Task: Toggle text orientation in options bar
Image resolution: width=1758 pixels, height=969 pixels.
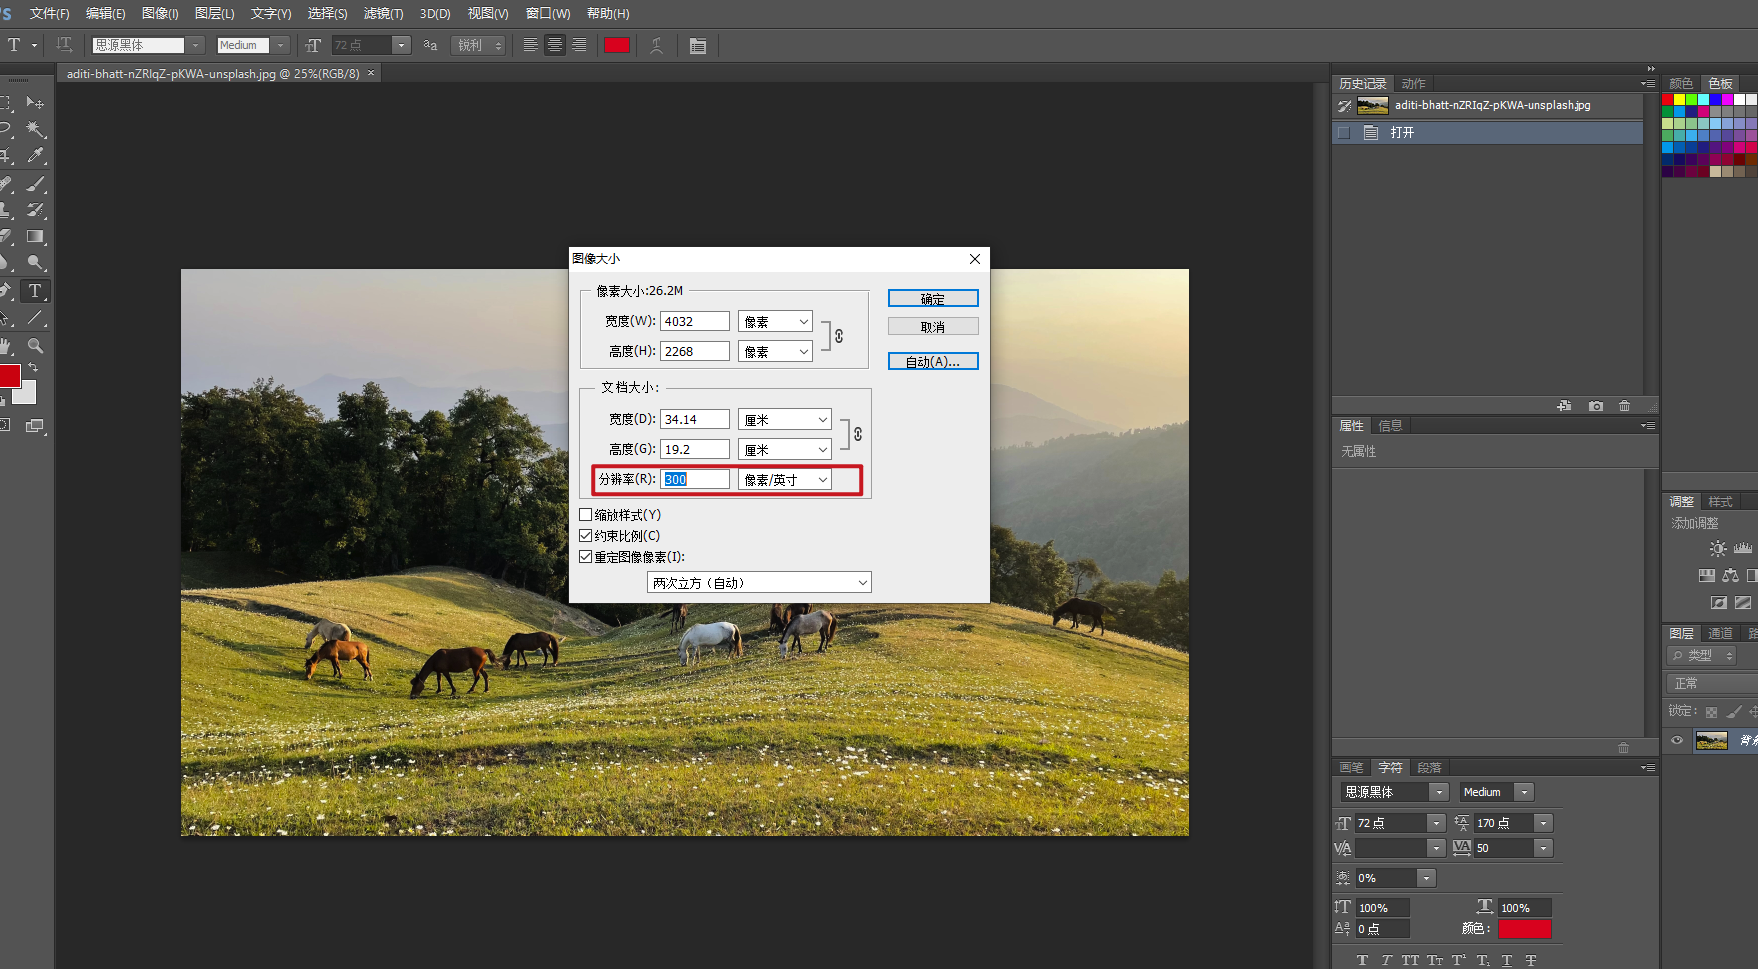Action: (65, 45)
